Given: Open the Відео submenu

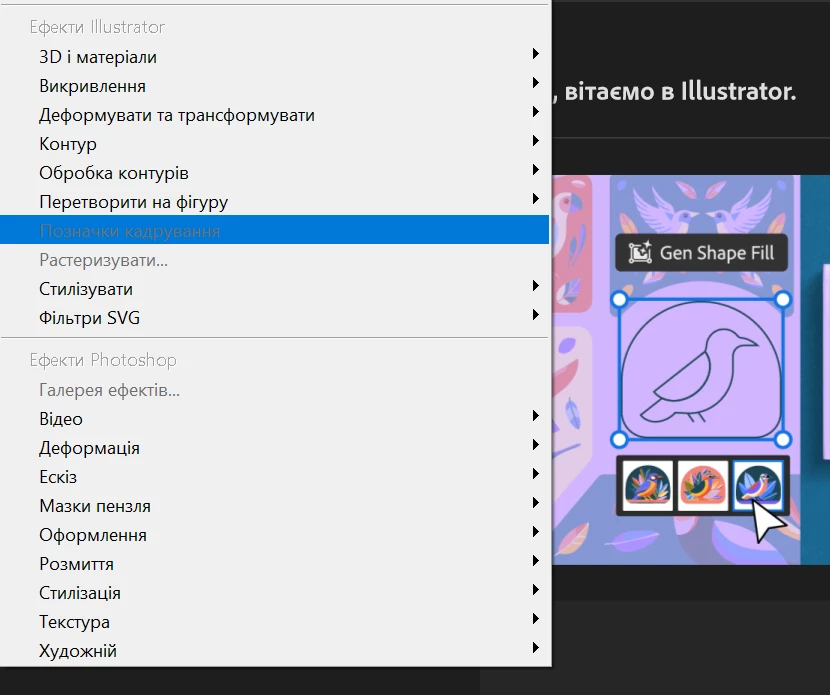Looking at the screenshot, I should pos(275,419).
